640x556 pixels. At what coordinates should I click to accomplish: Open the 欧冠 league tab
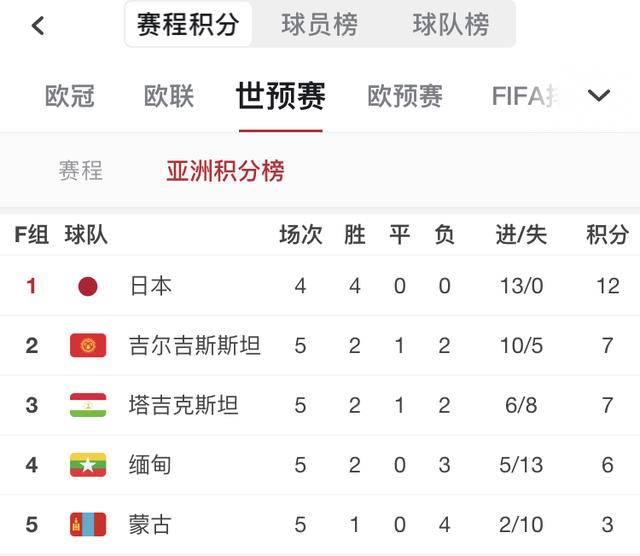pyautogui.click(x=69, y=96)
